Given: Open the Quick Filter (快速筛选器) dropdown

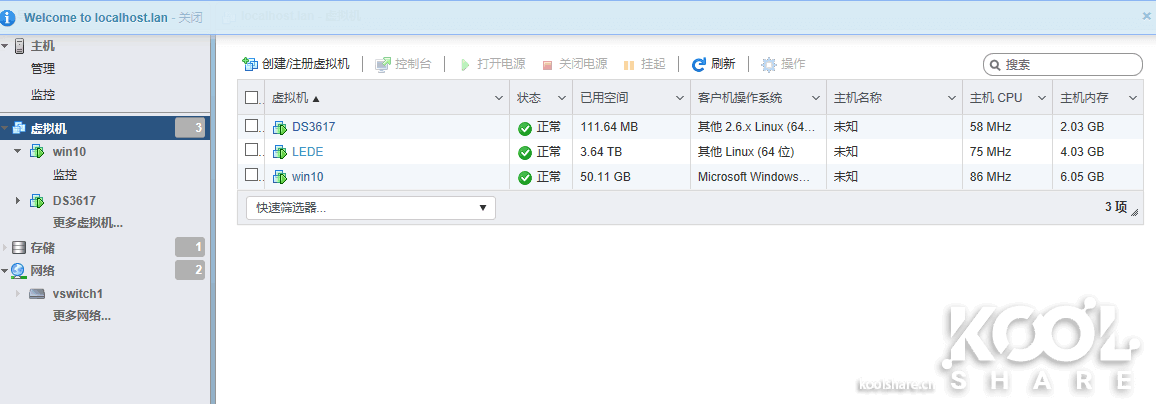Looking at the screenshot, I should 370,208.
